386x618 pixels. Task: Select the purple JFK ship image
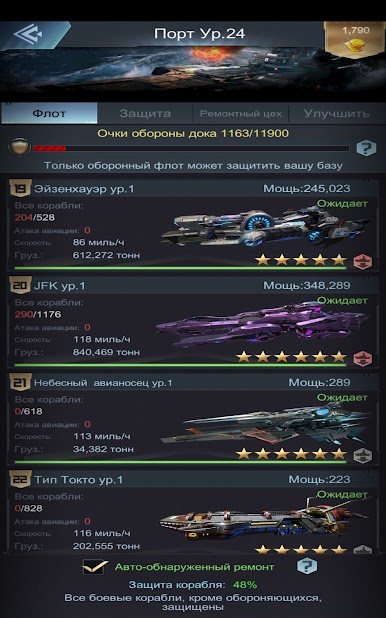click(x=261, y=324)
